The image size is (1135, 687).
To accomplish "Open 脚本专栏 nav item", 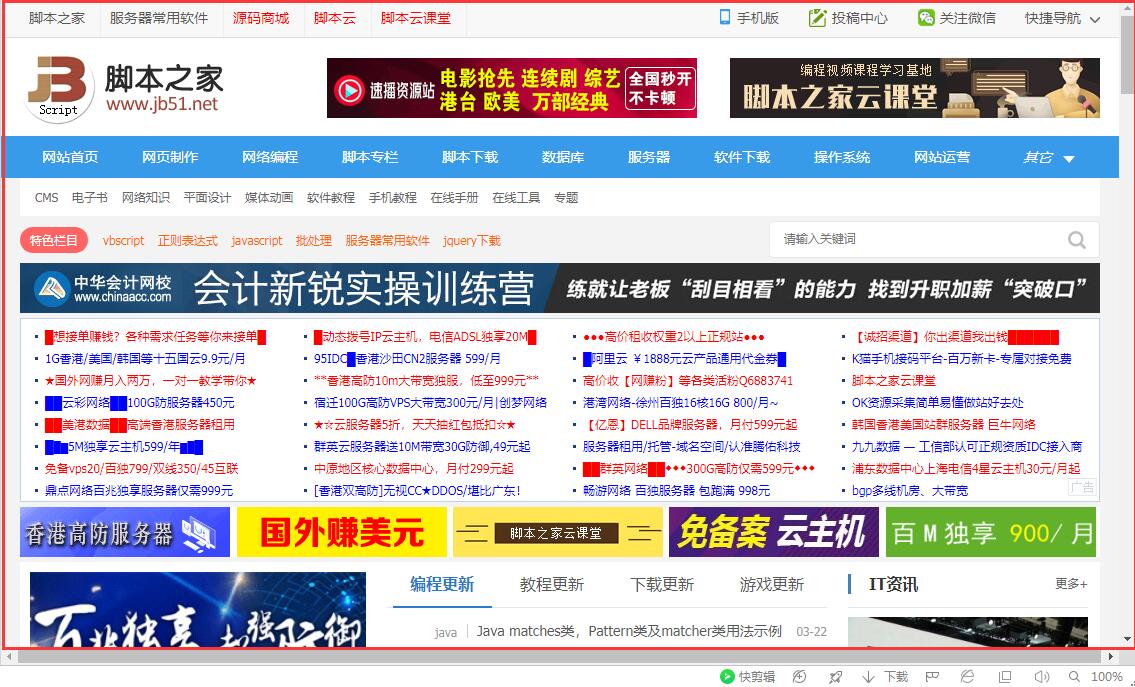I will point(370,157).
